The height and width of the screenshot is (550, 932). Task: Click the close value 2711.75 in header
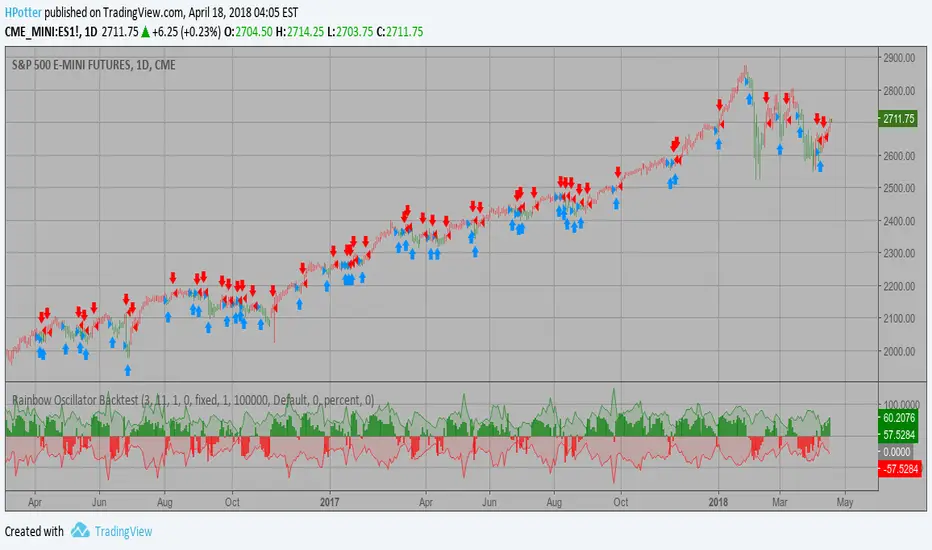[x=405, y=32]
